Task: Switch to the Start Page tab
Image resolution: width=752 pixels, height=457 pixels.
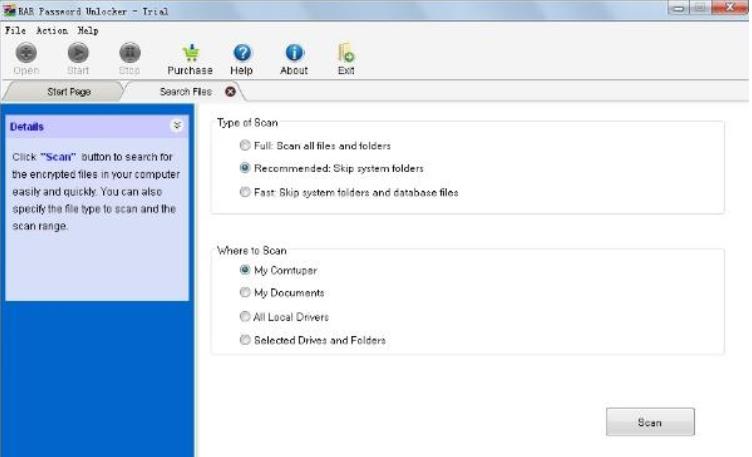Action: click(69, 91)
